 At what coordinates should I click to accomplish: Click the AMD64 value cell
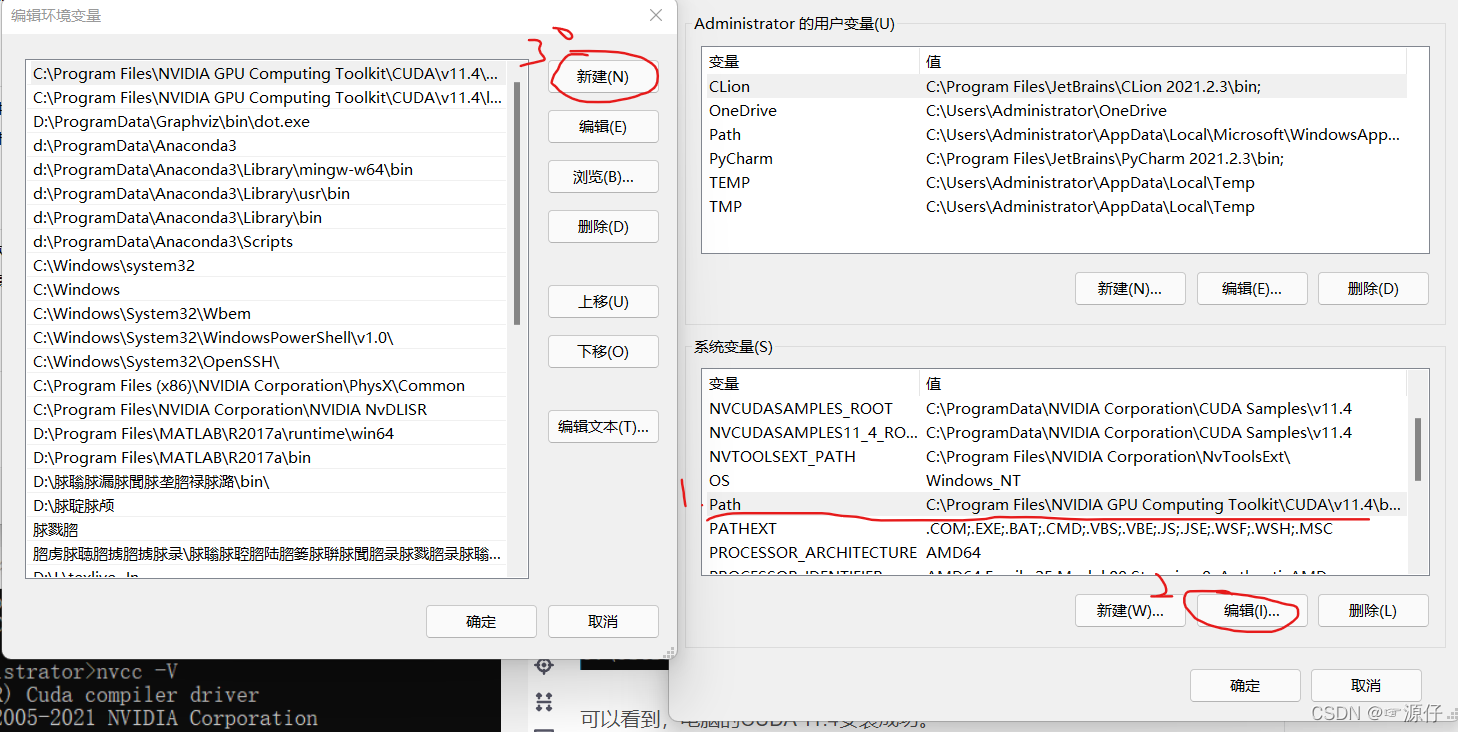click(954, 553)
